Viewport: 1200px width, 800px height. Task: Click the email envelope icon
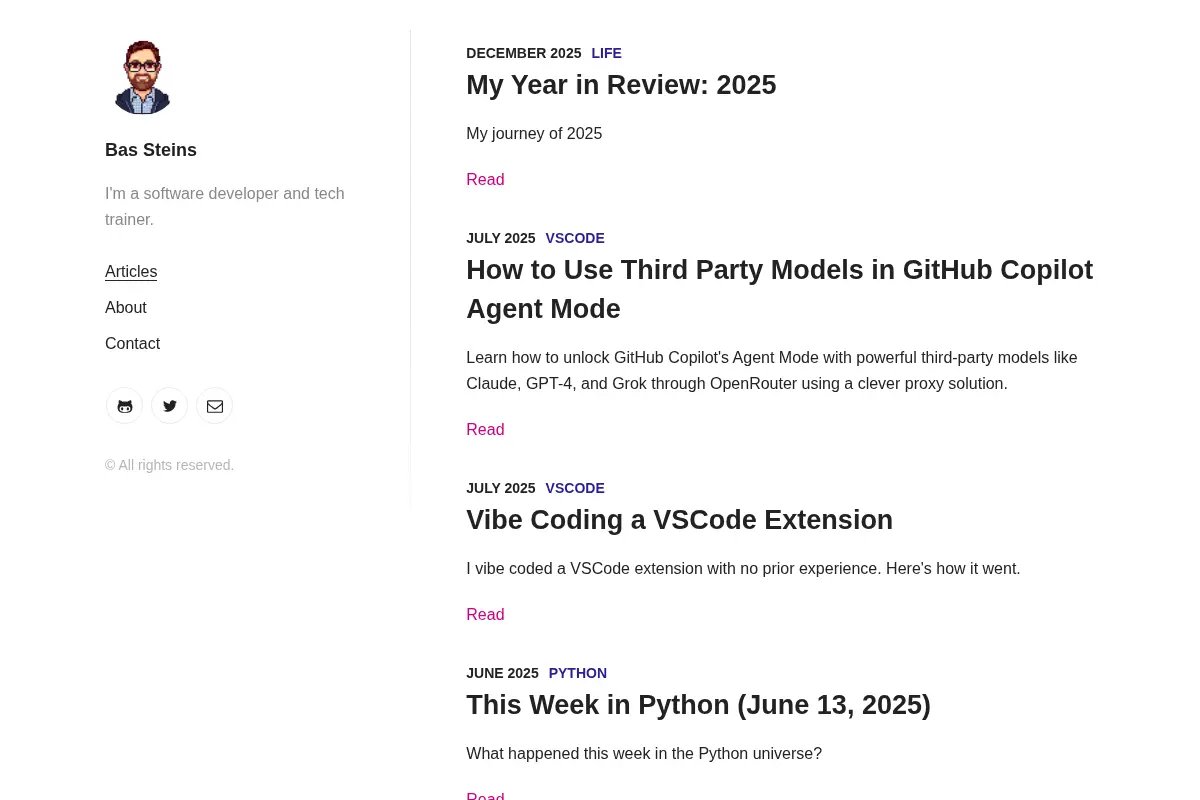click(x=214, y=406)
